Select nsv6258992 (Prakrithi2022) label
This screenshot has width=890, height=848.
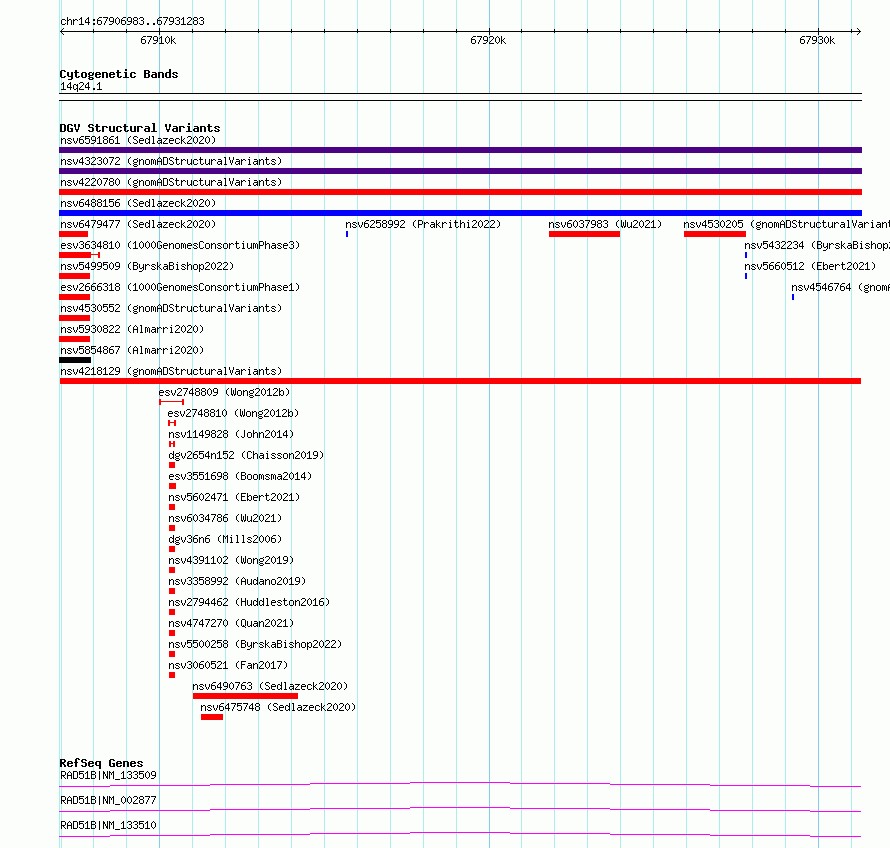click(x=423, y=224)
